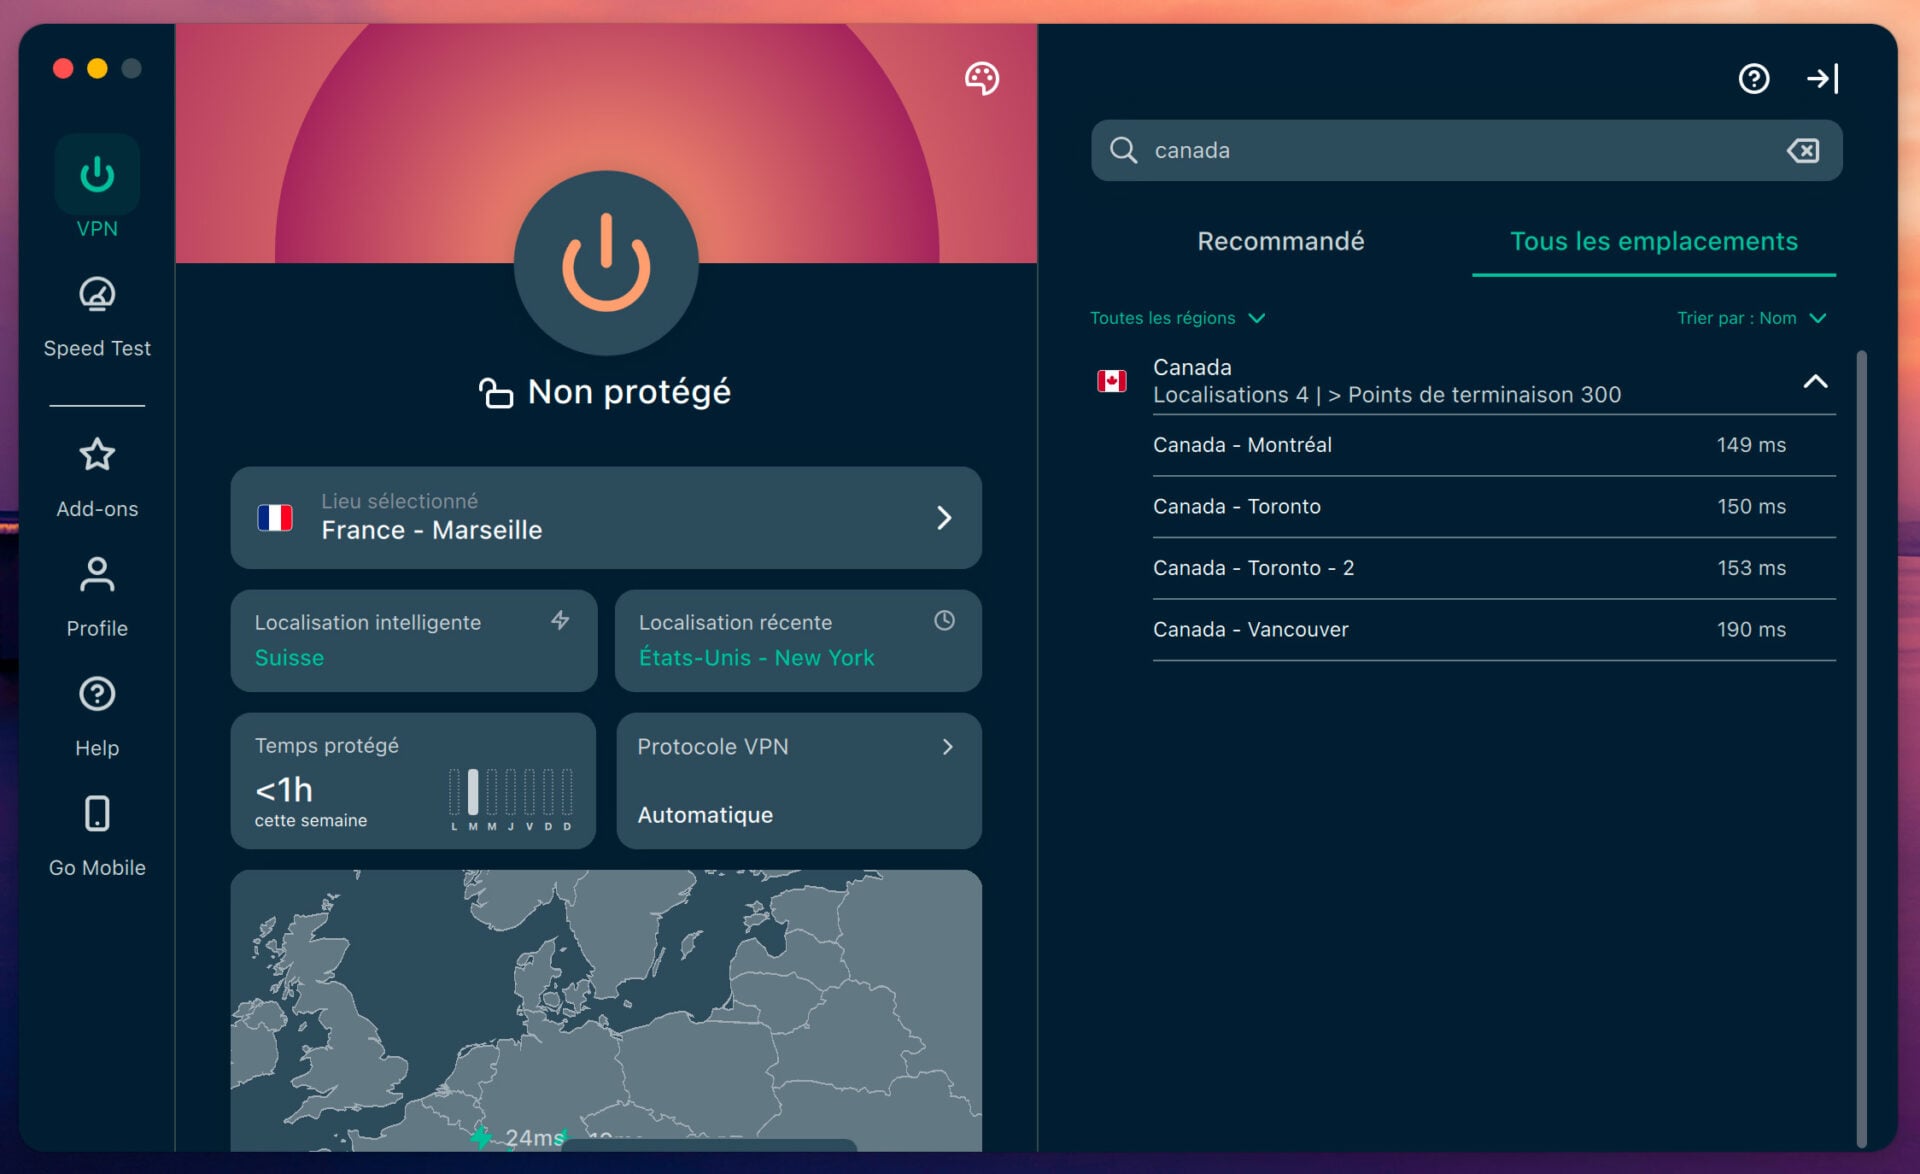Switch to the Recommandé tab
This screenshot has height=1174, width=1920.
coord(1280,241)
